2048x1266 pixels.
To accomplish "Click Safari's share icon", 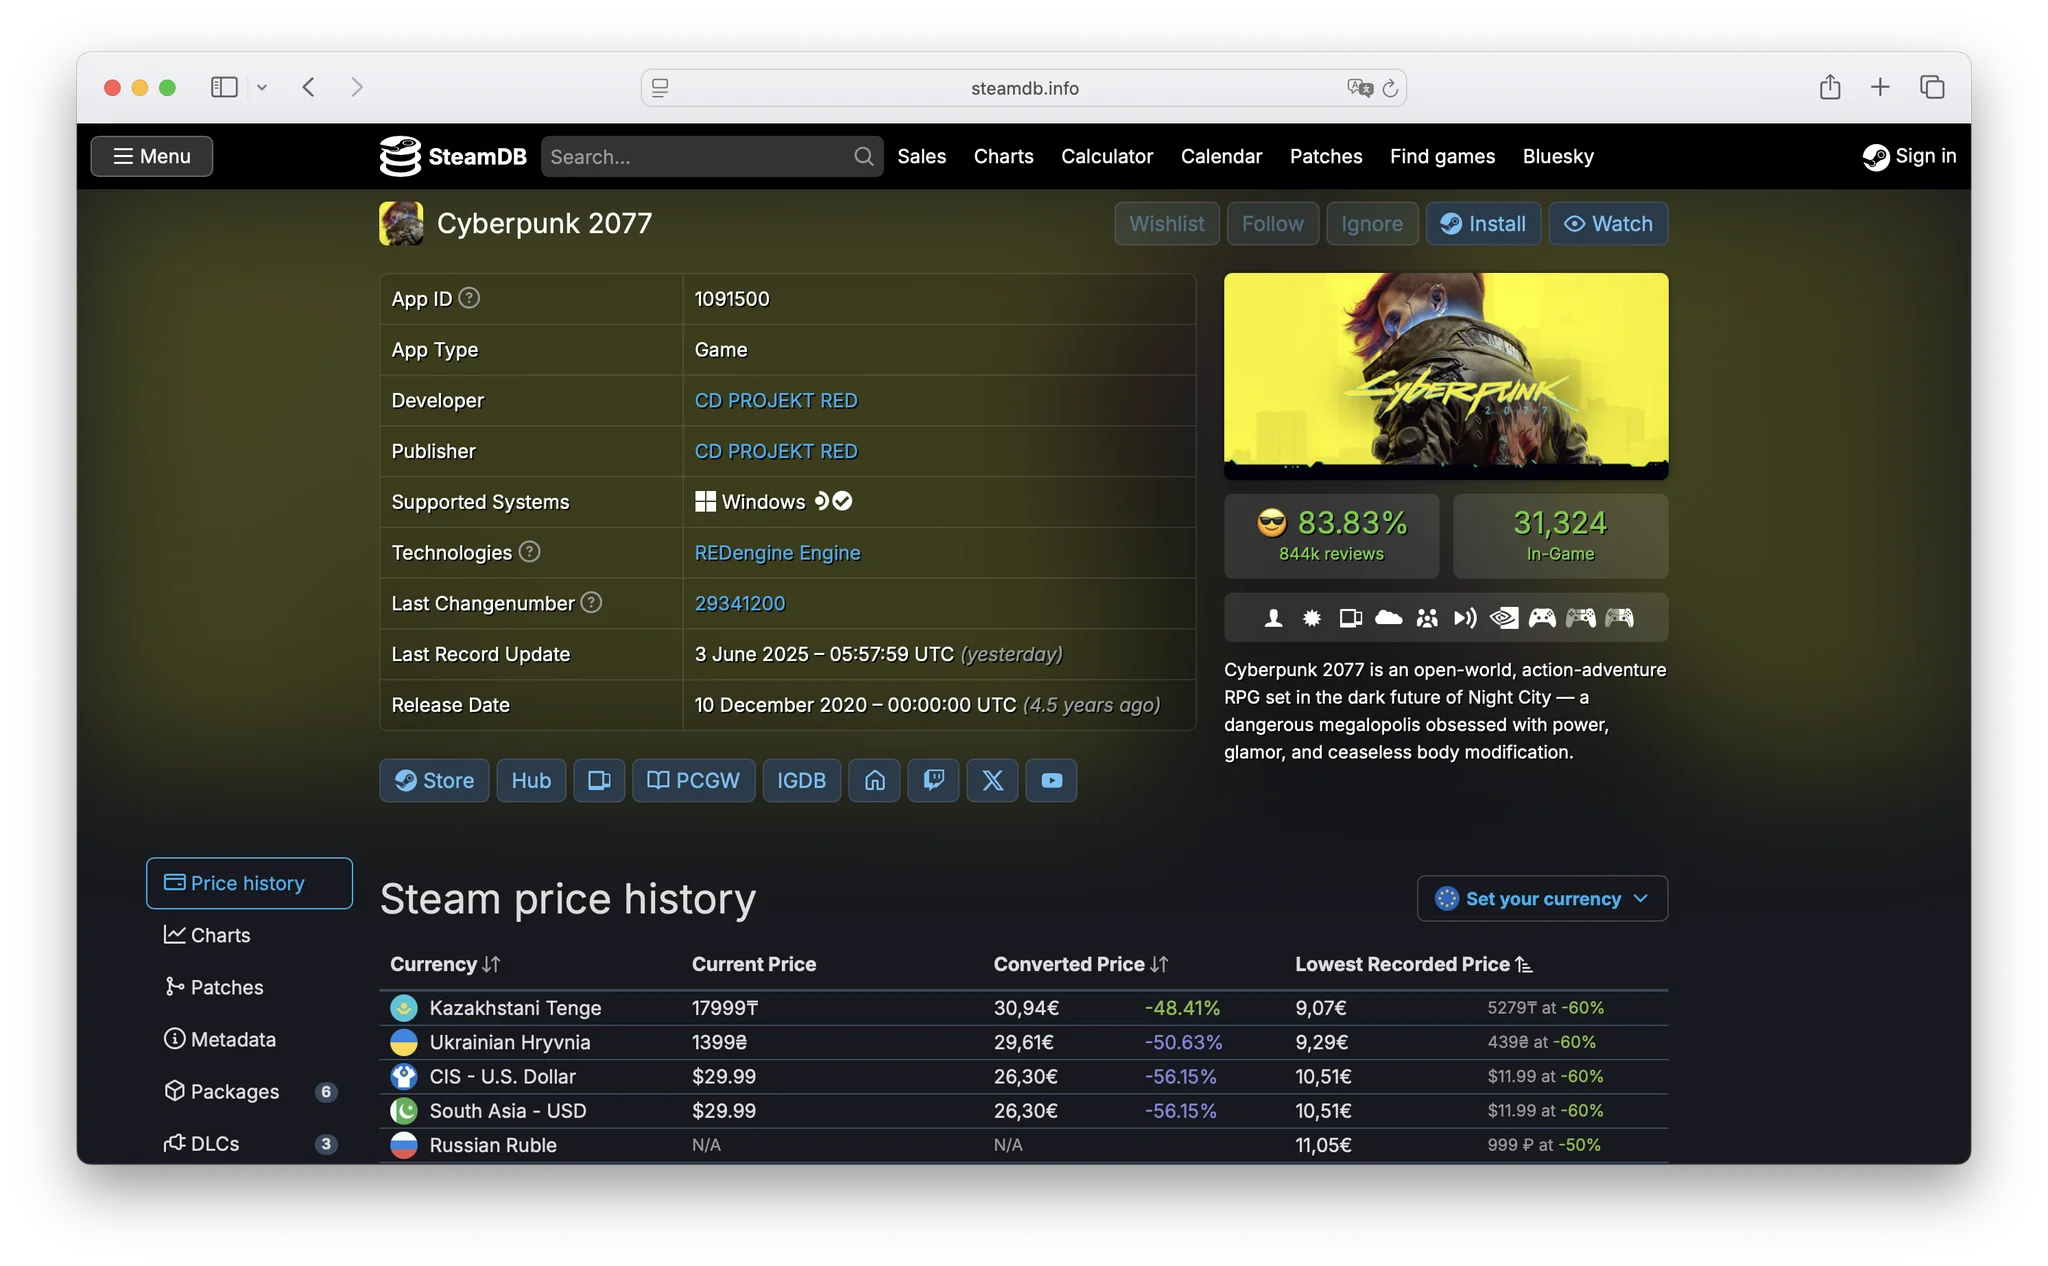I will [x=1829, y=88].
